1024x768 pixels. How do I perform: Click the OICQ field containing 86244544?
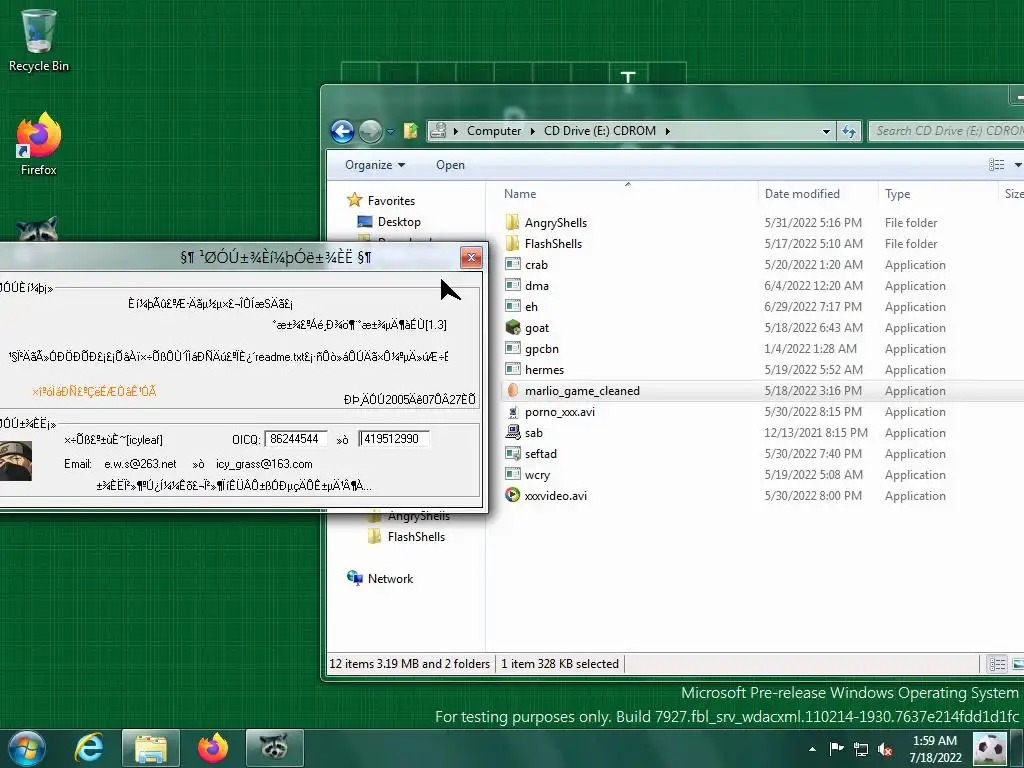point(296,439)
